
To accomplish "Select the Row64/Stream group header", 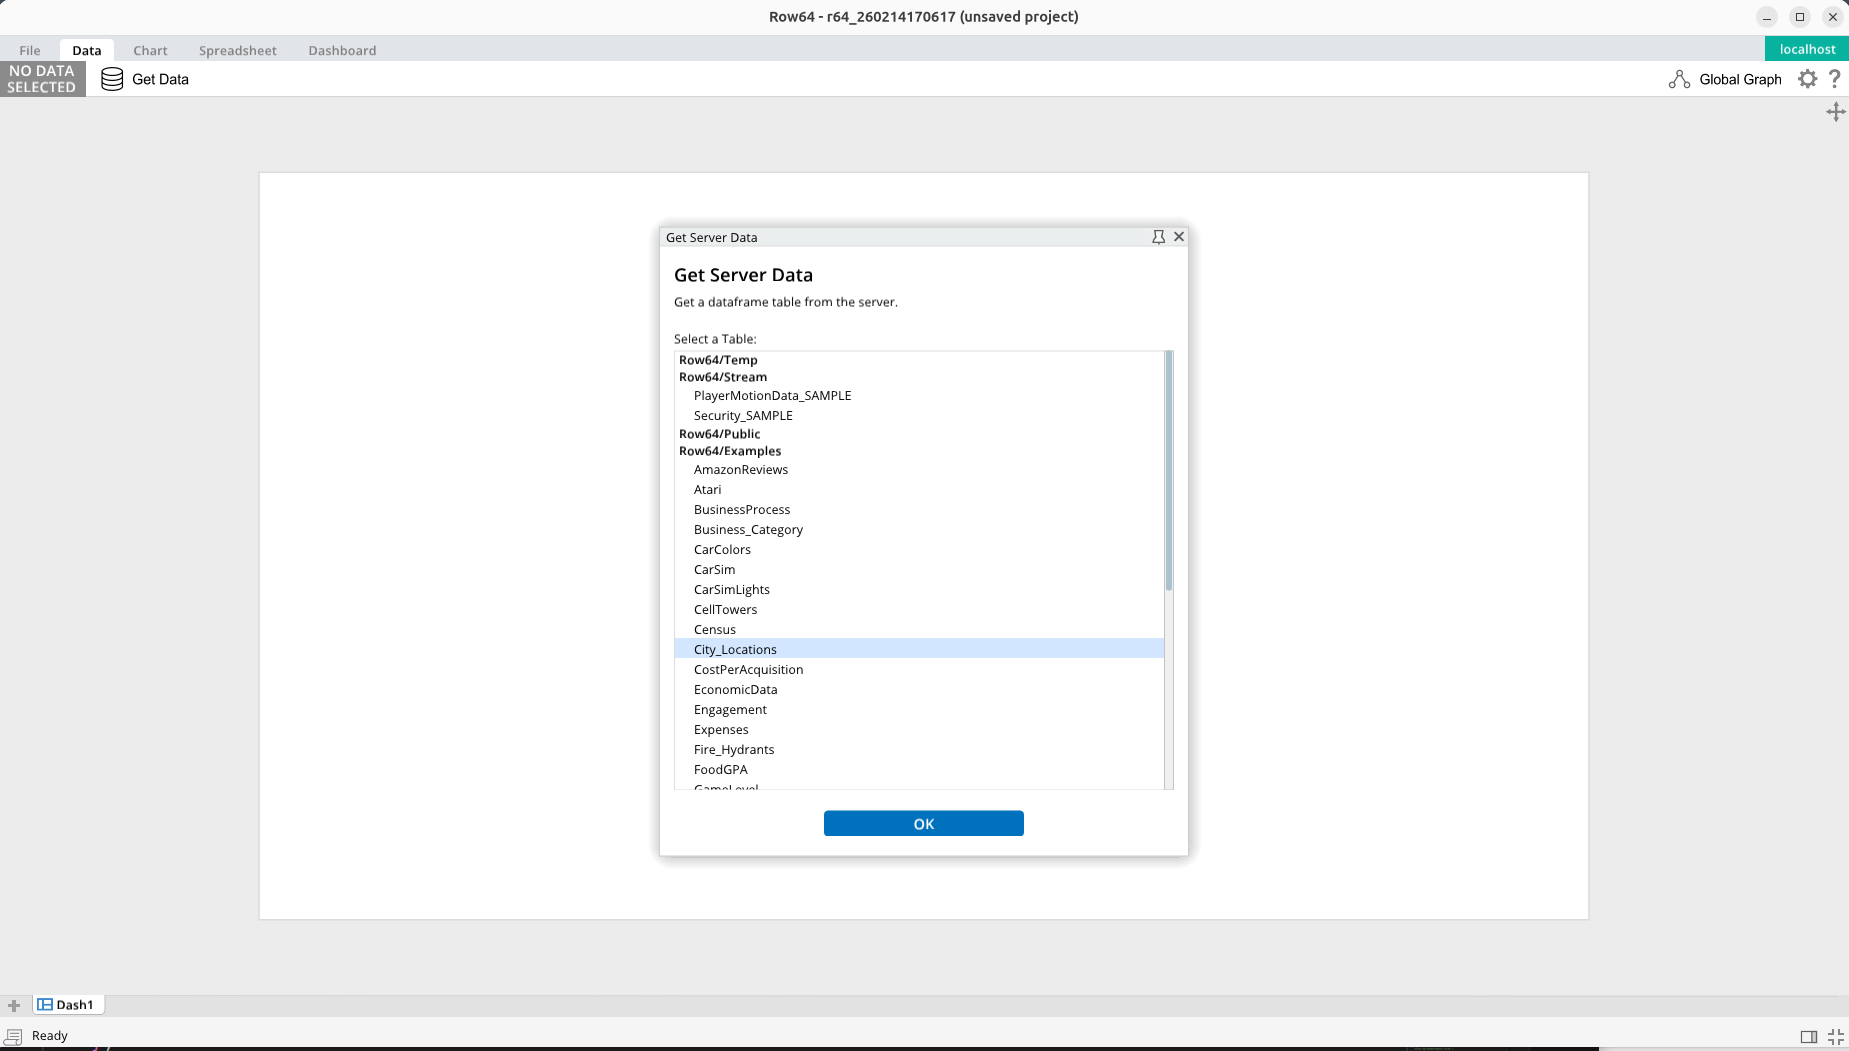I will point(723,377).
